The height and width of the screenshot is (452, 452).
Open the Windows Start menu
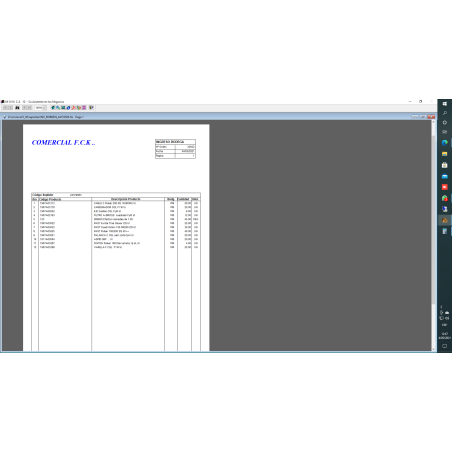[x=445, y=104]
